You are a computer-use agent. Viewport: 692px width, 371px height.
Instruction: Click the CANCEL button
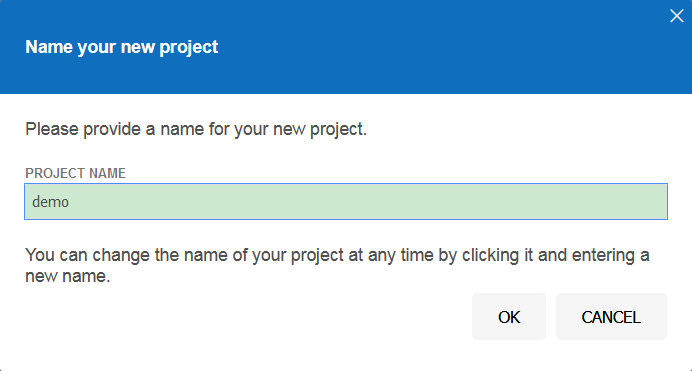[x=611, y=317]
